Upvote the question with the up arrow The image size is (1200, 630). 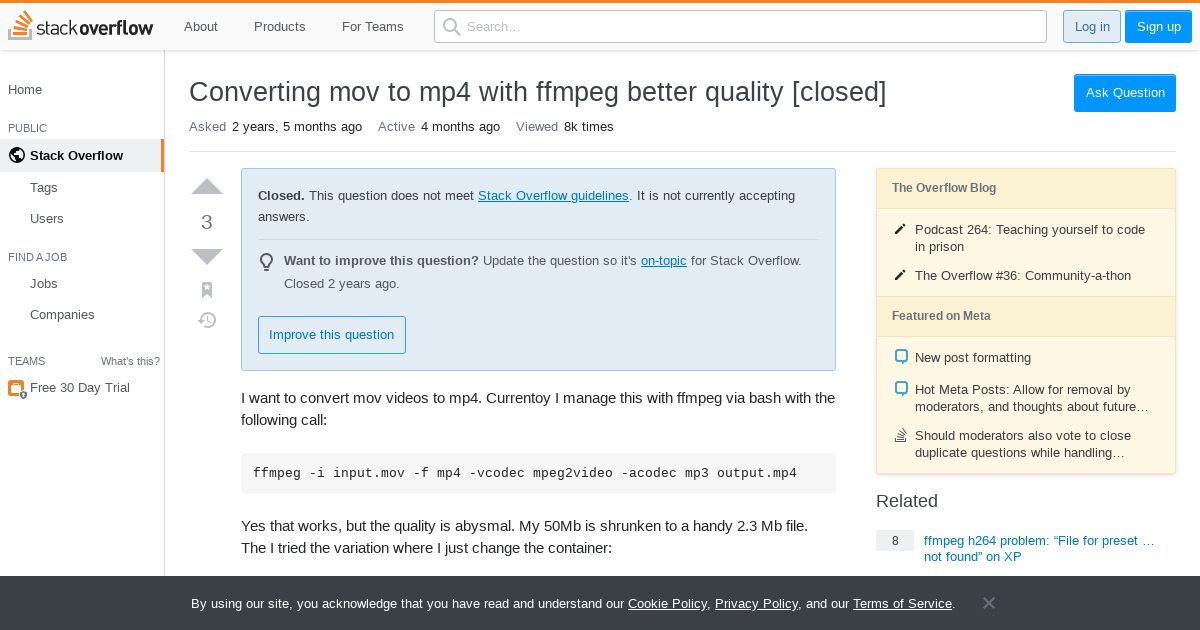coord(207,187)
